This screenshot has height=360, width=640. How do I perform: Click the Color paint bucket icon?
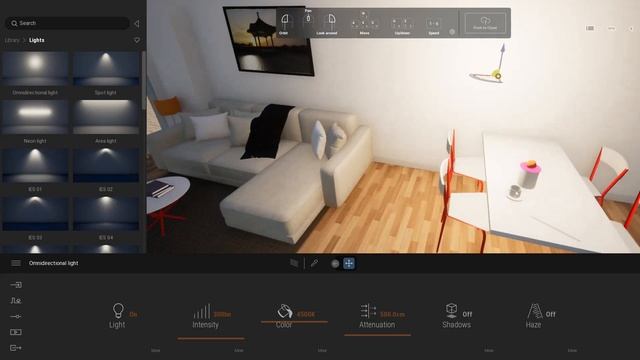pyautogui.click(x=284, y=311)
